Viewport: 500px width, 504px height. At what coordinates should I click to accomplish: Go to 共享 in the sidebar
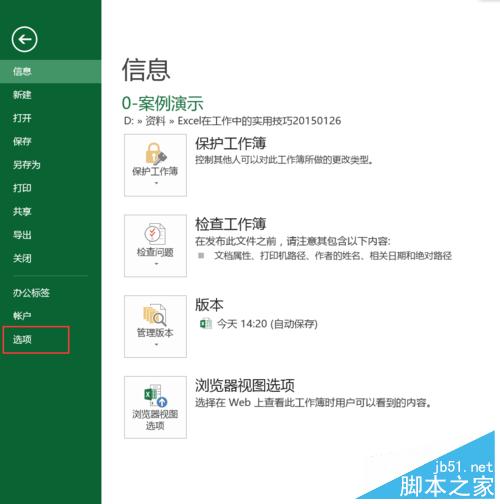click(x=22, y=211)
